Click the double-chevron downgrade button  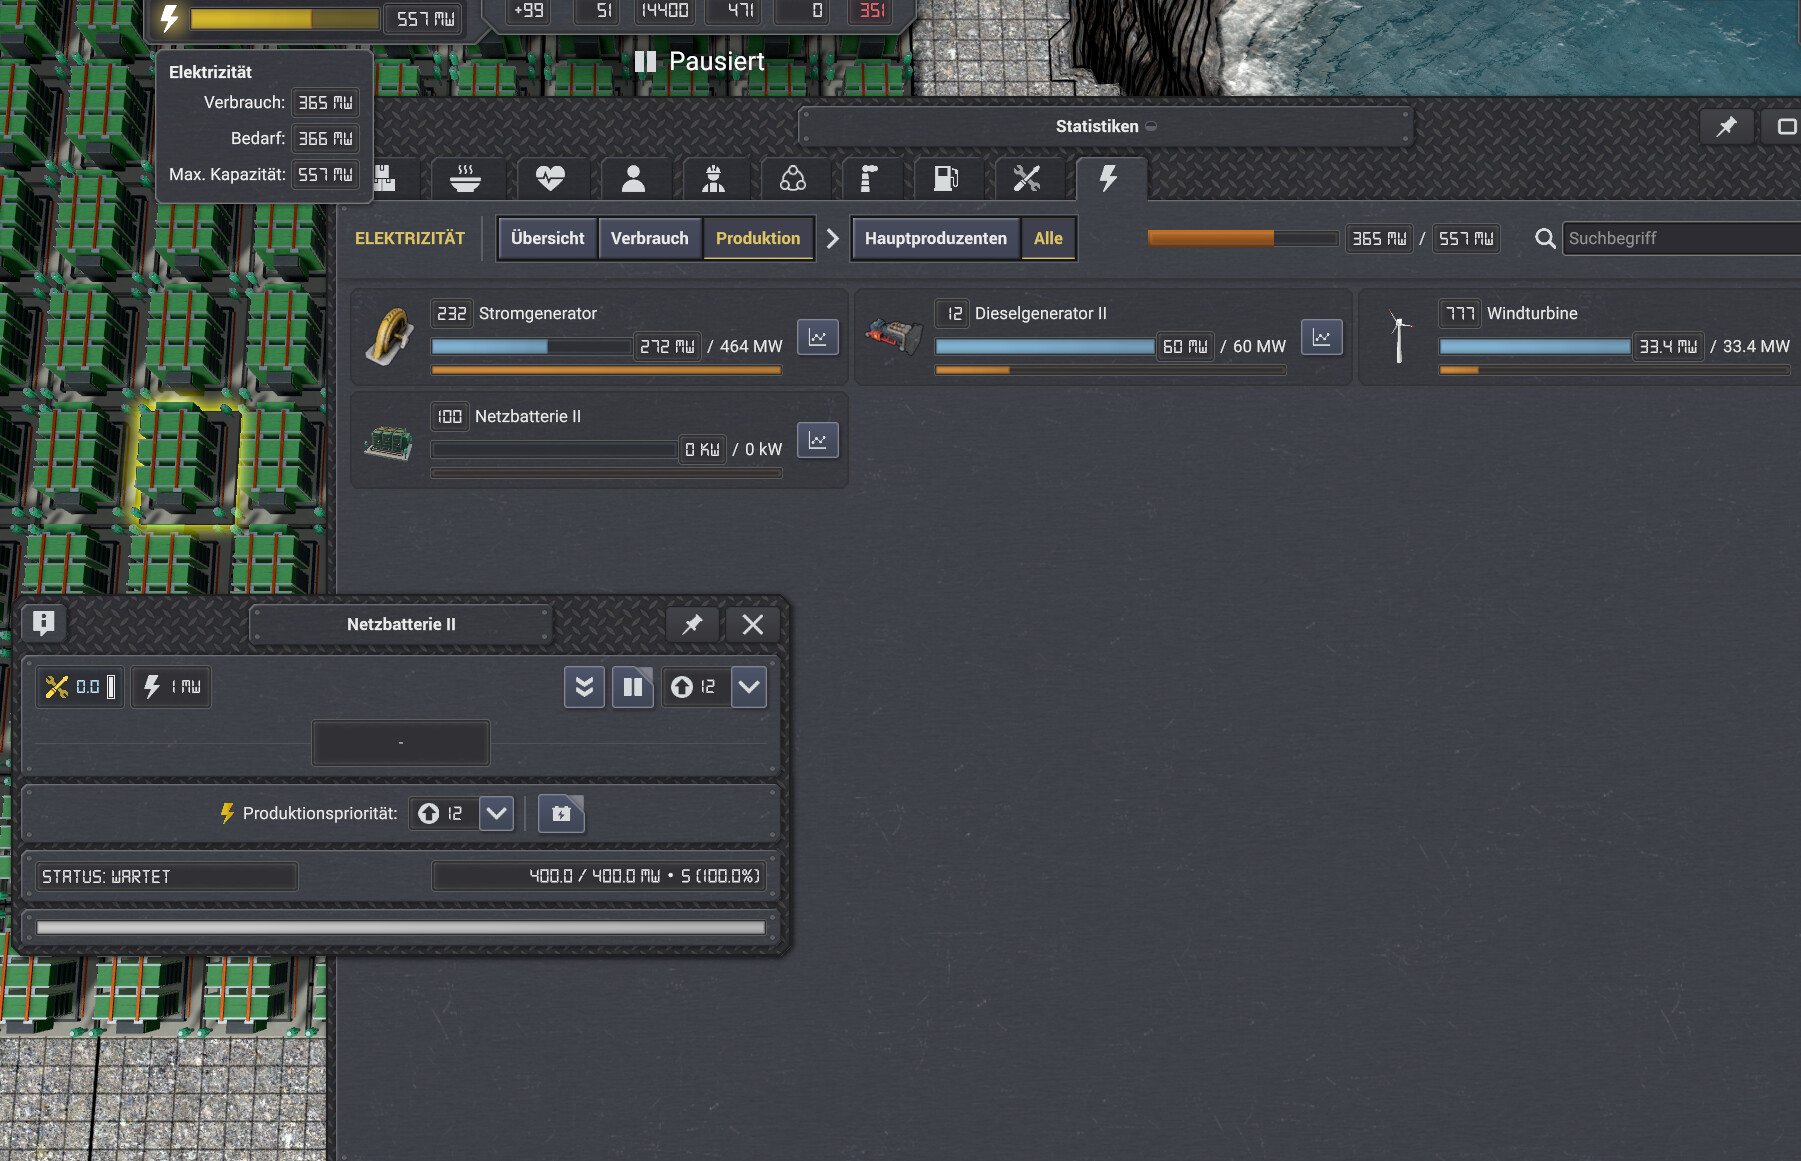tap(585, 687)
